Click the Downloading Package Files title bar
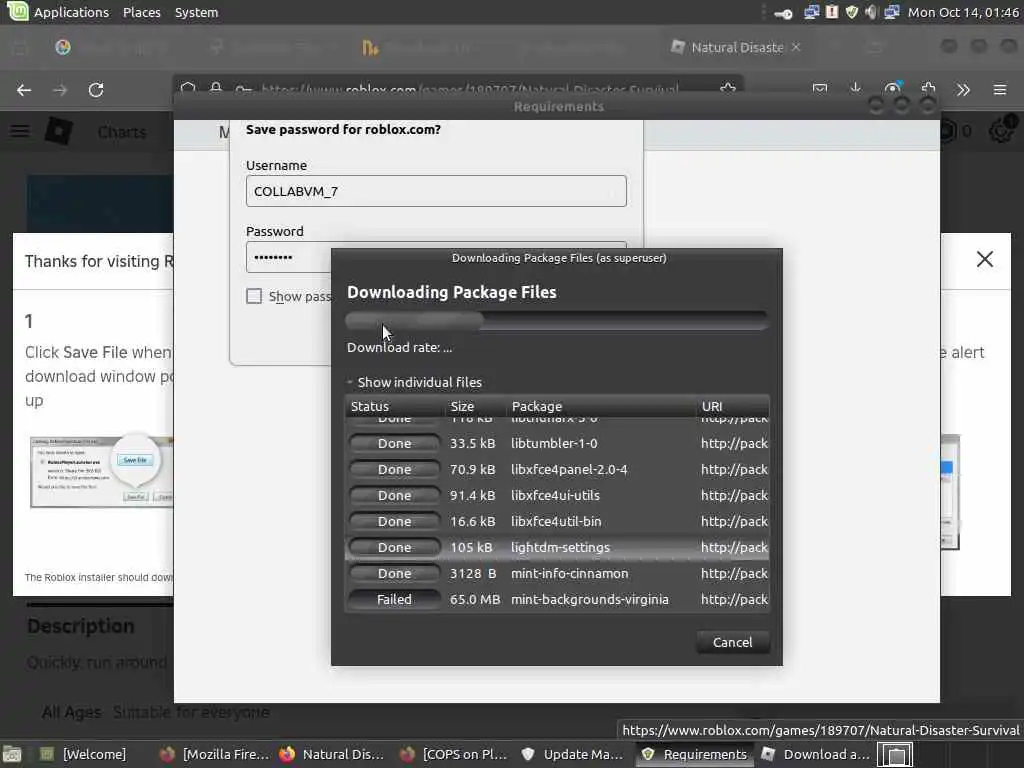1024x768 pixels. pos(557,258)
